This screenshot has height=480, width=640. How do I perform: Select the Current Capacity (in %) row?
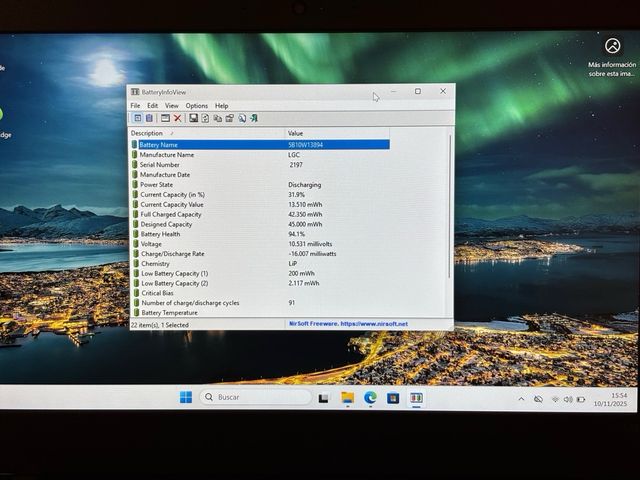[260, 195]
